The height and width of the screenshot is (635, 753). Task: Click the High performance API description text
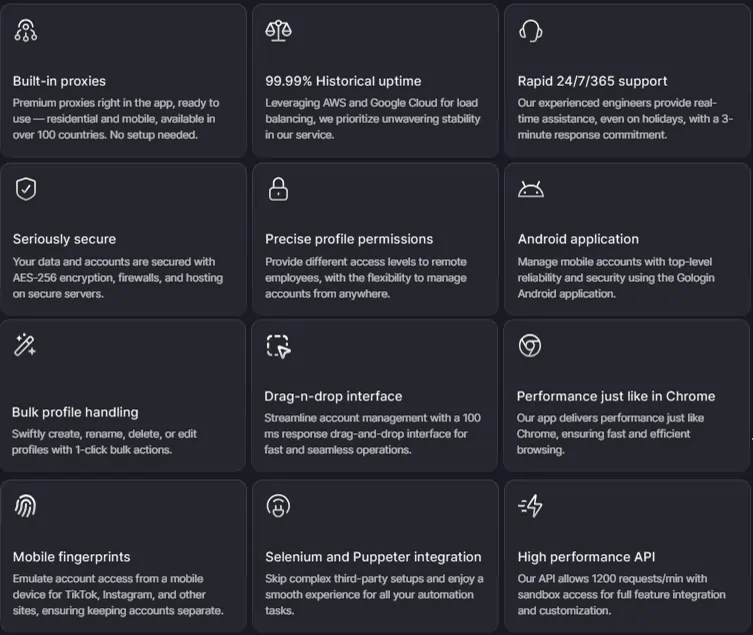pyautogui.click(x=621, y=594)
